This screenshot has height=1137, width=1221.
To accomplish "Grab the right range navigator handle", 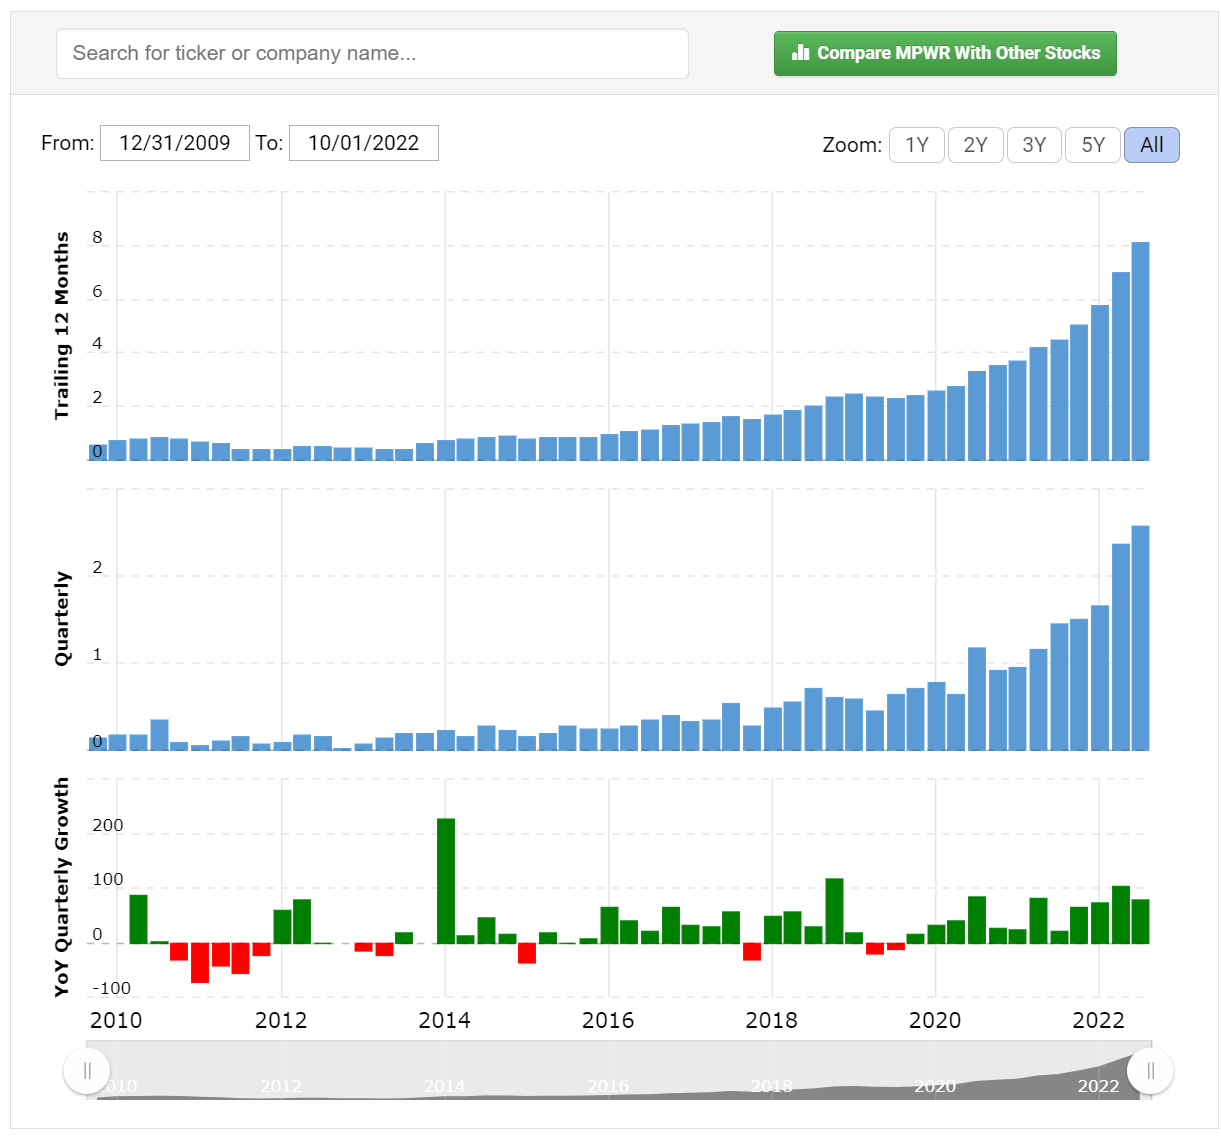I will click(x=1150, y=1071).
